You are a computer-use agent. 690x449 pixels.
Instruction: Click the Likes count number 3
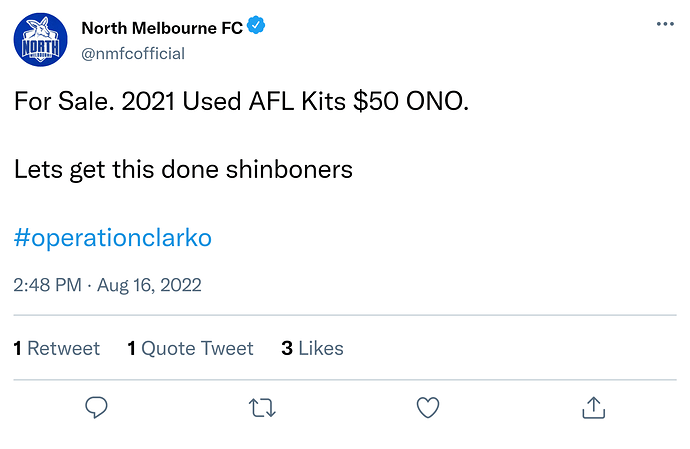click(x=287, y=348)
